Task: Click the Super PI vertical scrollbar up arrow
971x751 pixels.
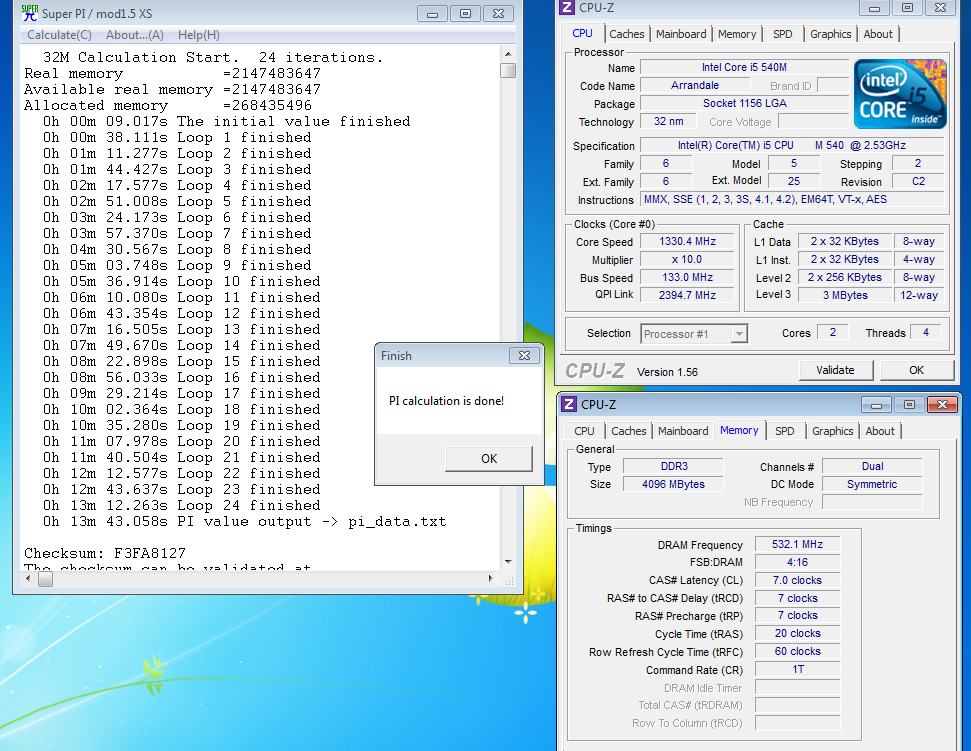Action: point(508,54)
